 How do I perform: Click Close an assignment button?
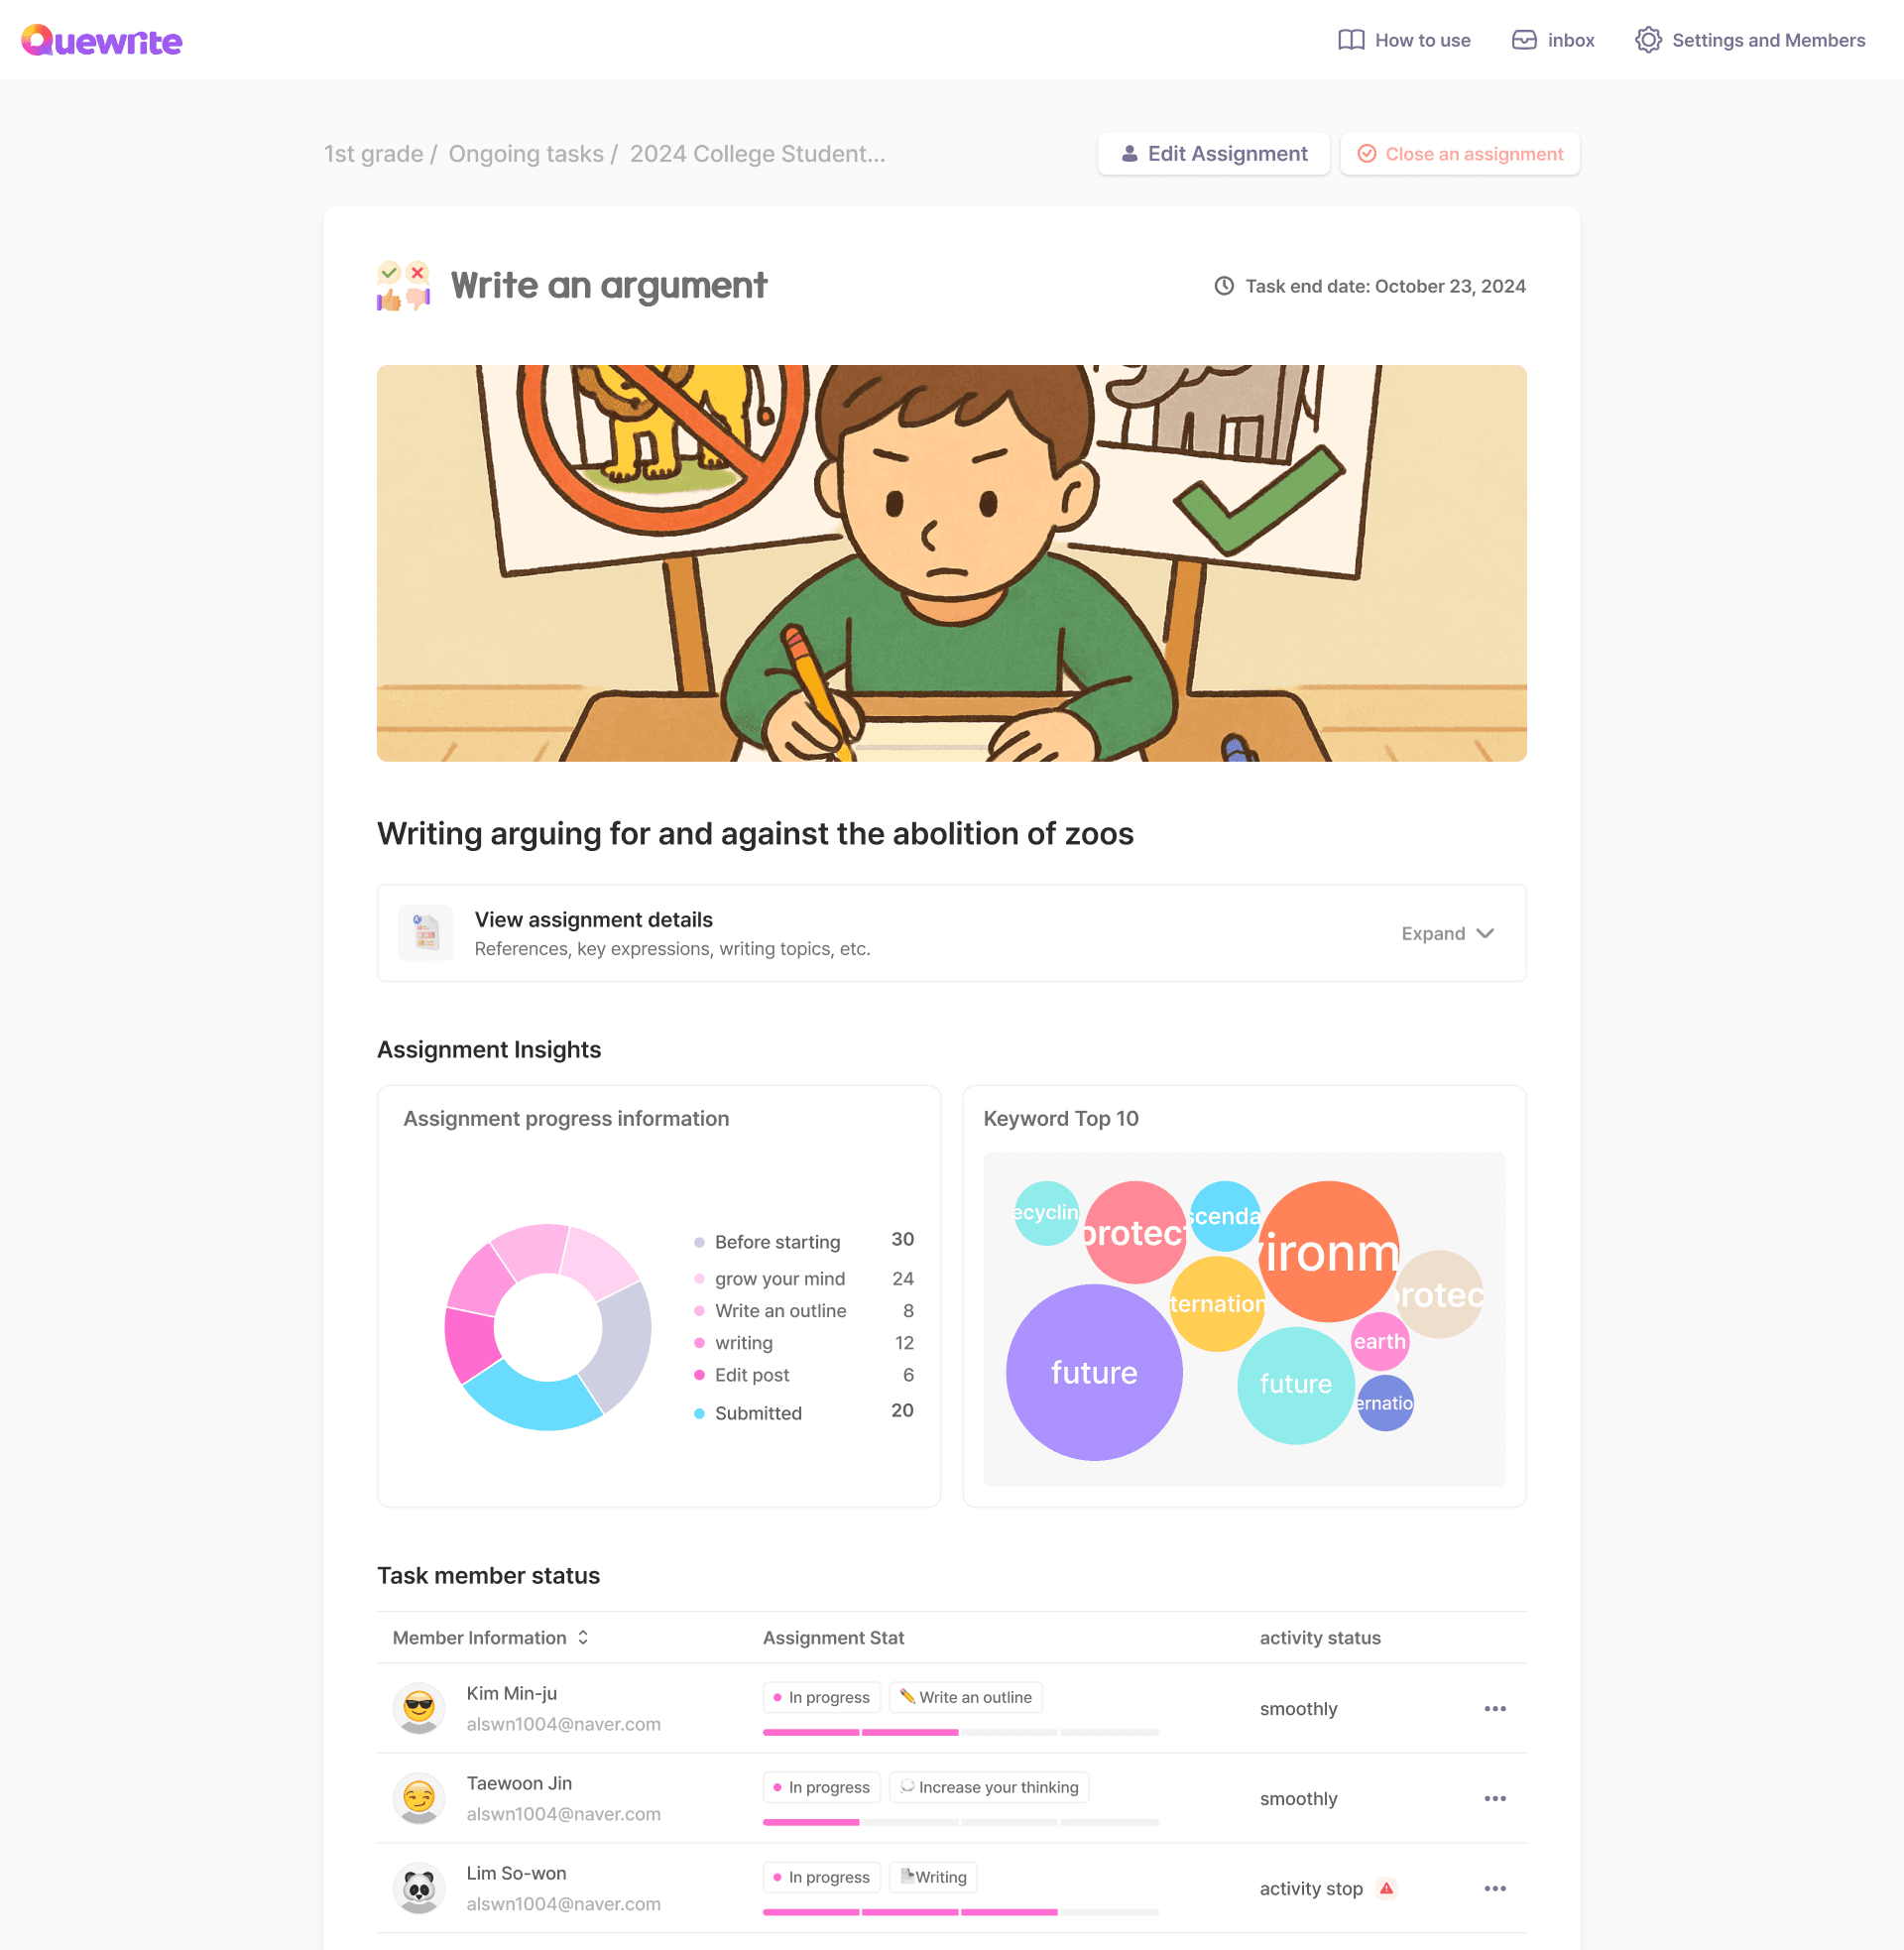pos(1459,153)
